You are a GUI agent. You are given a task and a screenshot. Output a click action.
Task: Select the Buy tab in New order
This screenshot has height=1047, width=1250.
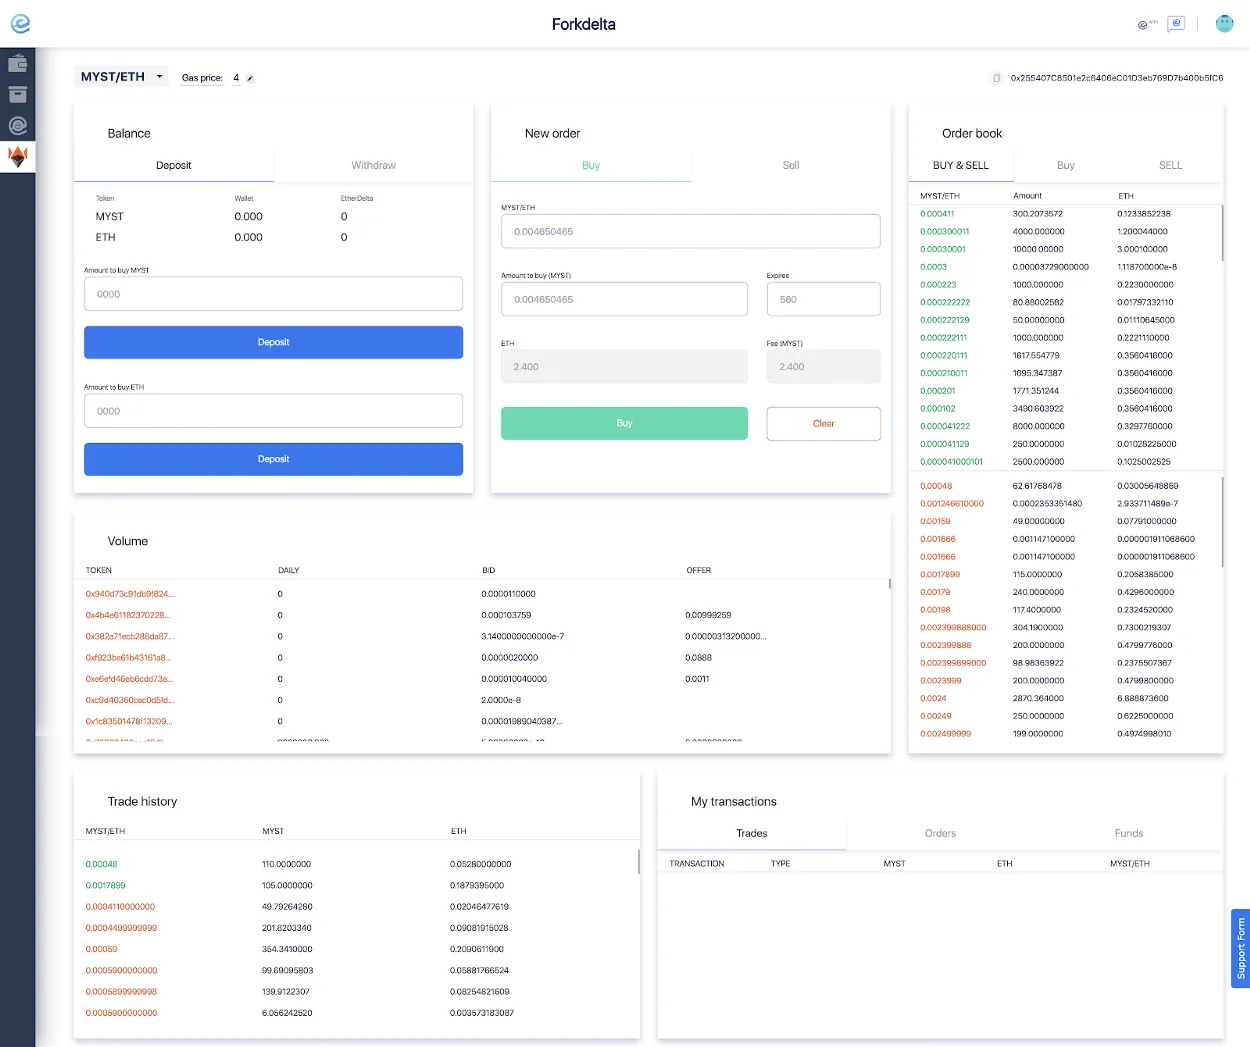tap(591, 165)
